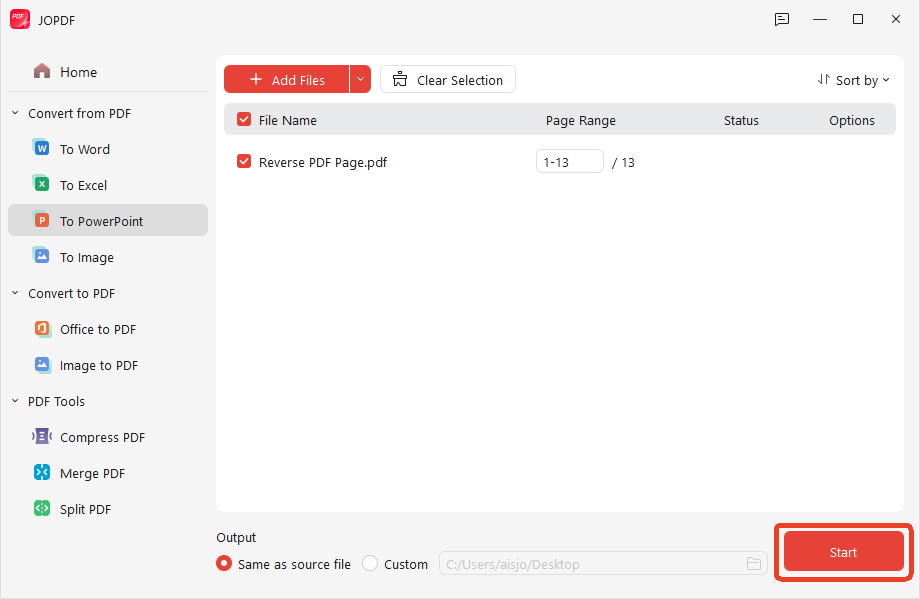Click the Clear Selection broom icon
Screen dimensions: 920x599
click(400, 79)
